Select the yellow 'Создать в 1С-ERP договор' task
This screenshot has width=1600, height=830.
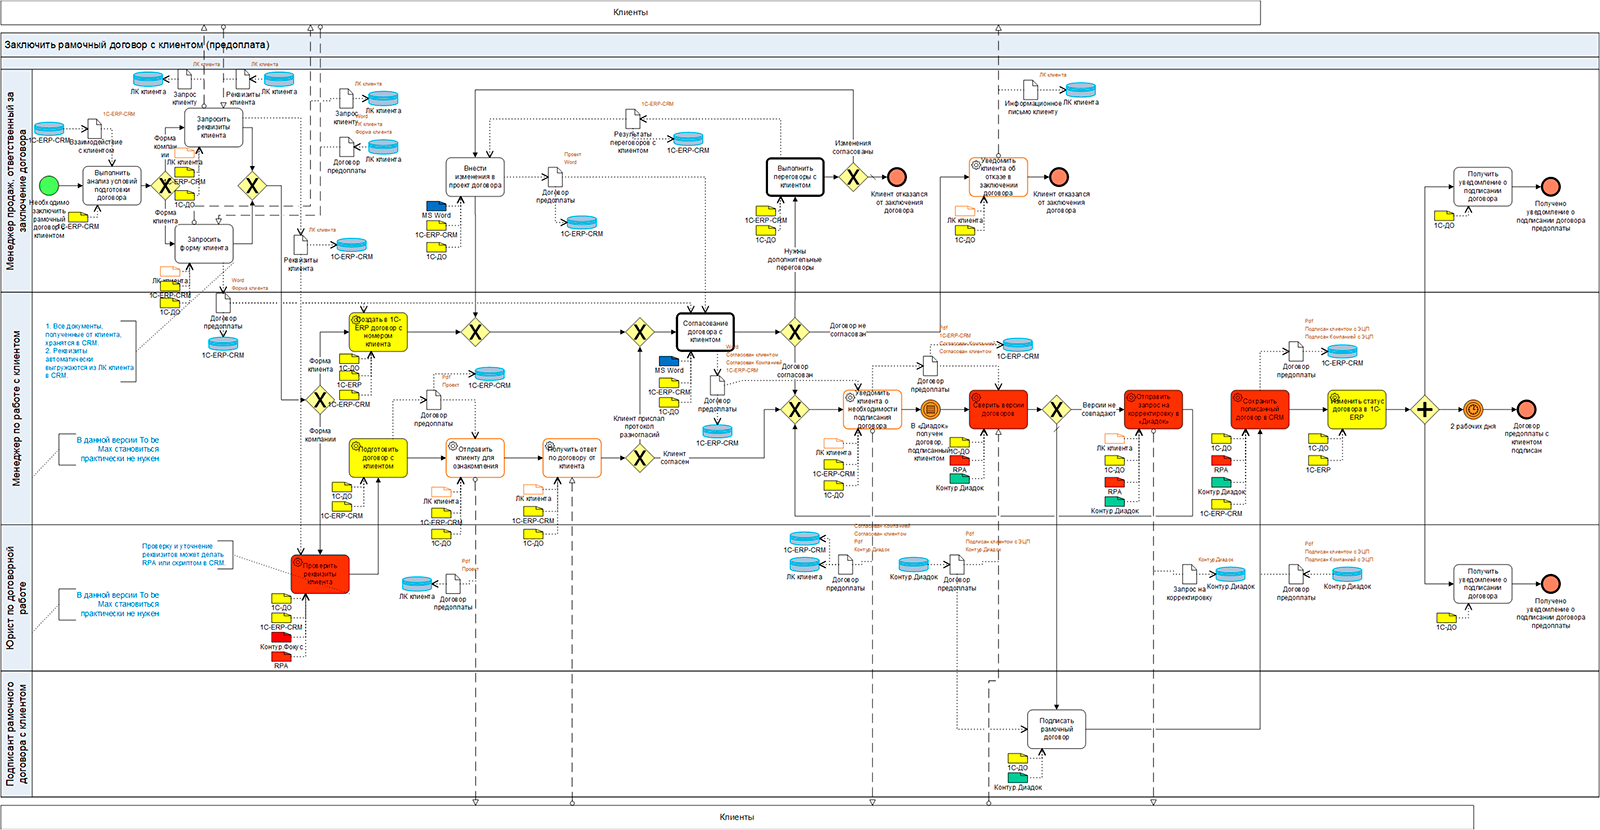tap(378, 332)
